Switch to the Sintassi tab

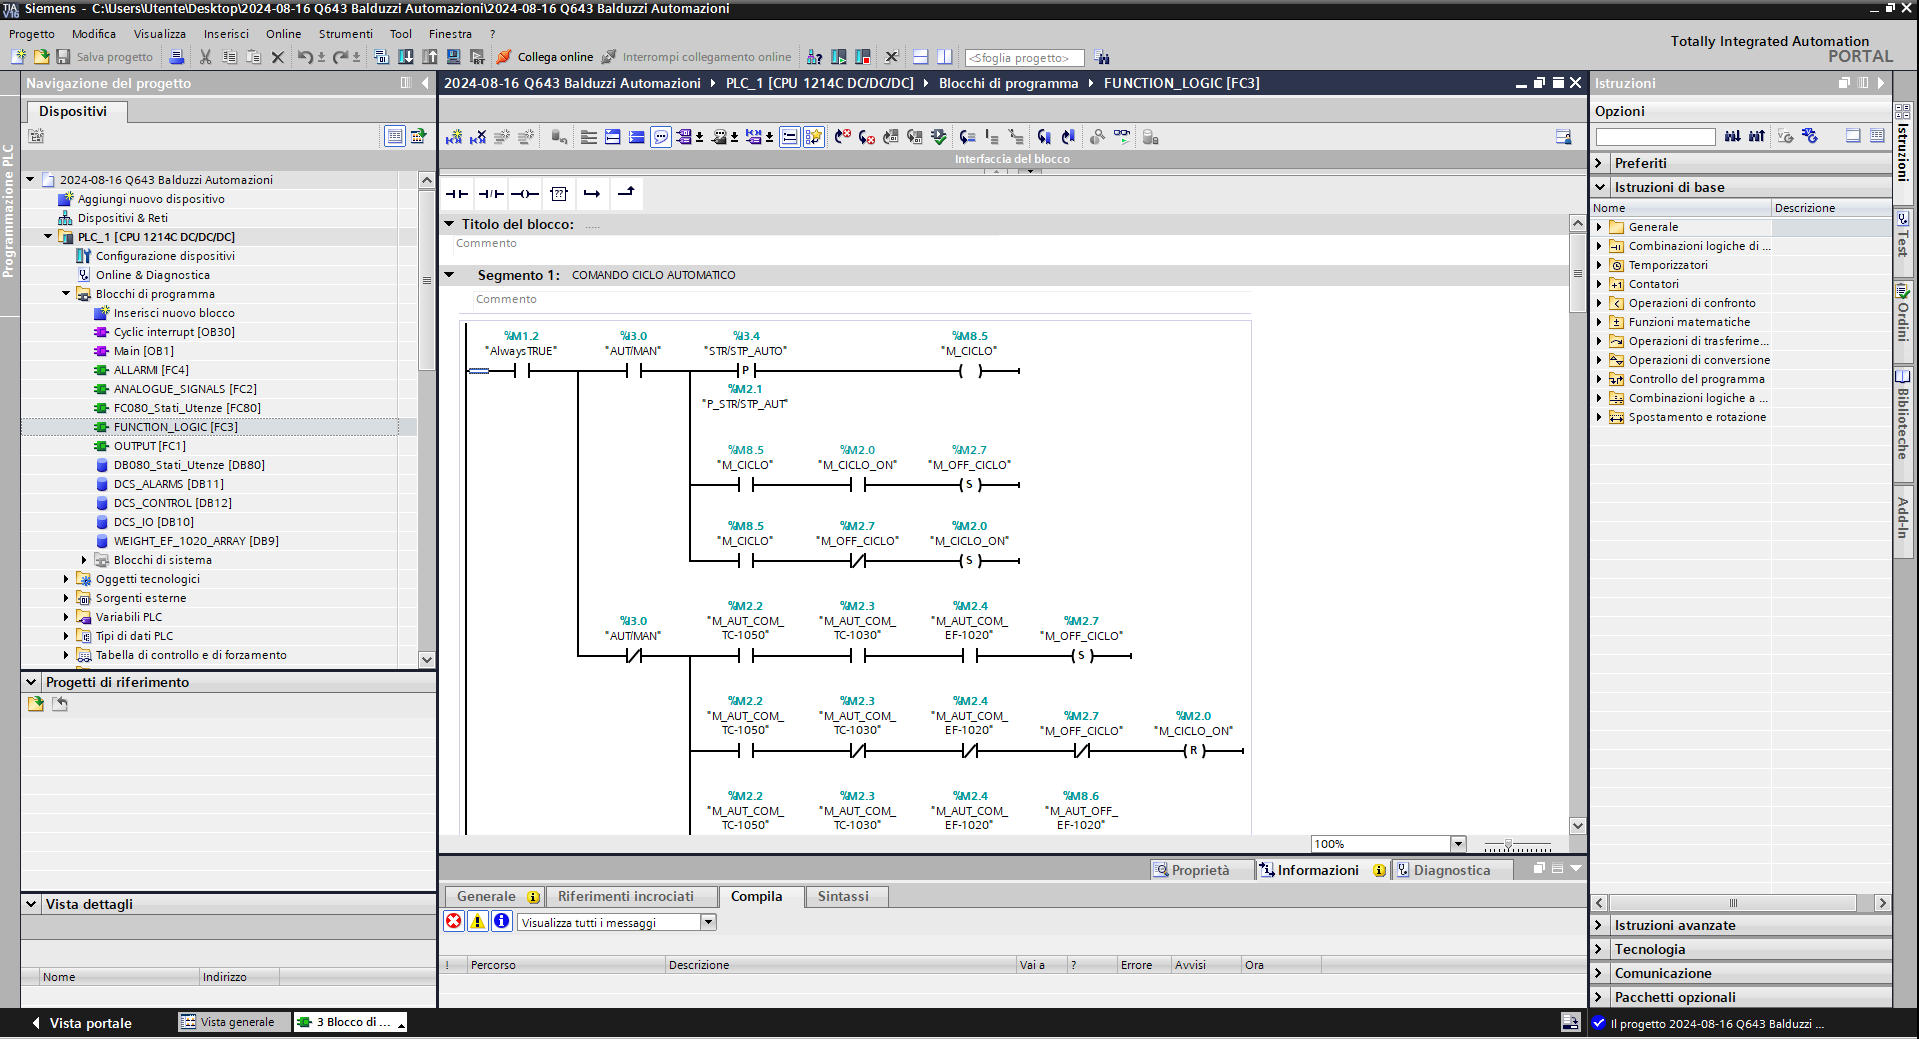(x=842, y=897)
